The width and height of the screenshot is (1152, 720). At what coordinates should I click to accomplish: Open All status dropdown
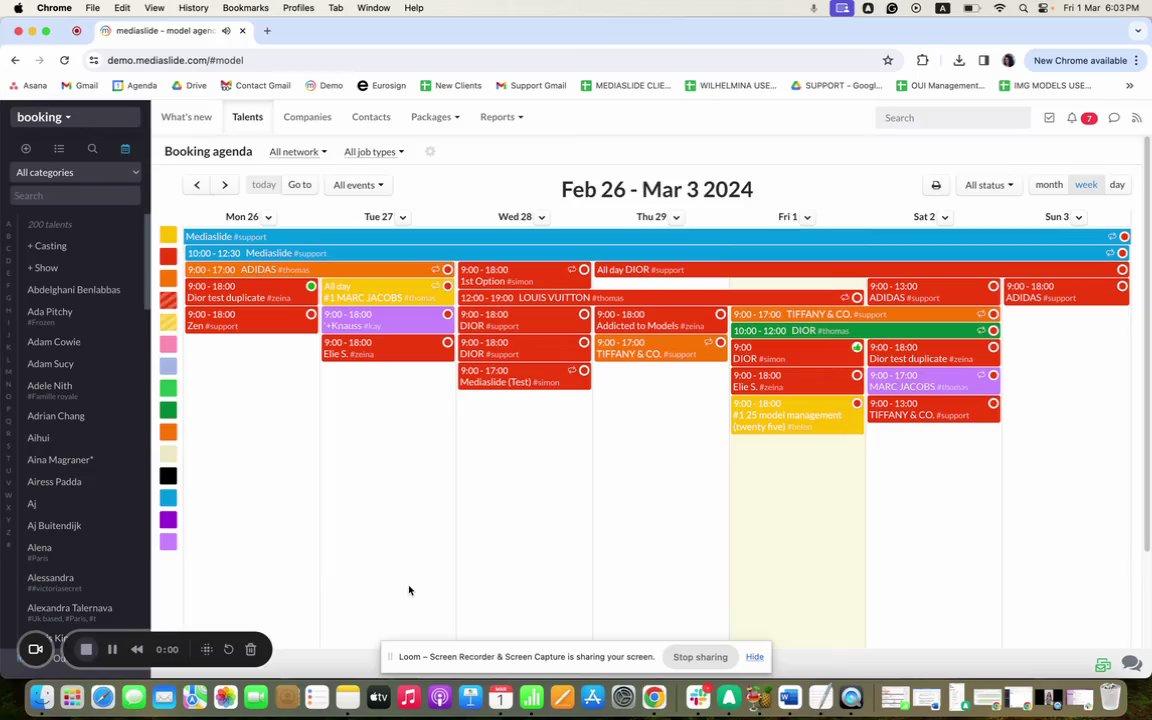[989, 185]
